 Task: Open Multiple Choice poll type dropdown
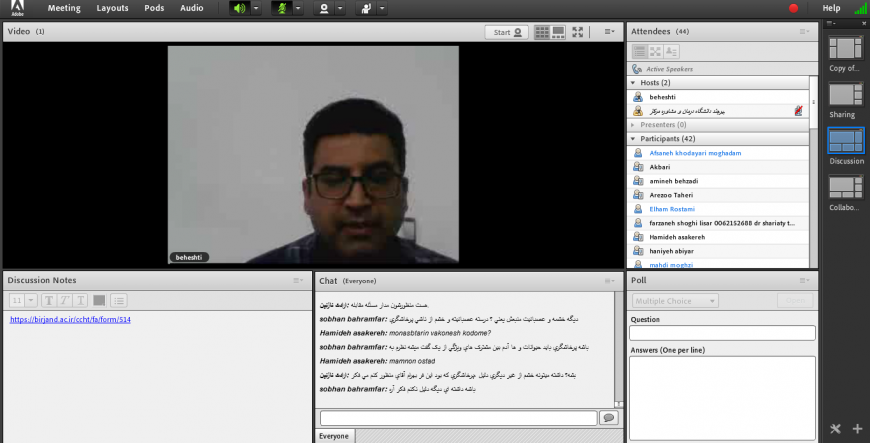(675, 301)
